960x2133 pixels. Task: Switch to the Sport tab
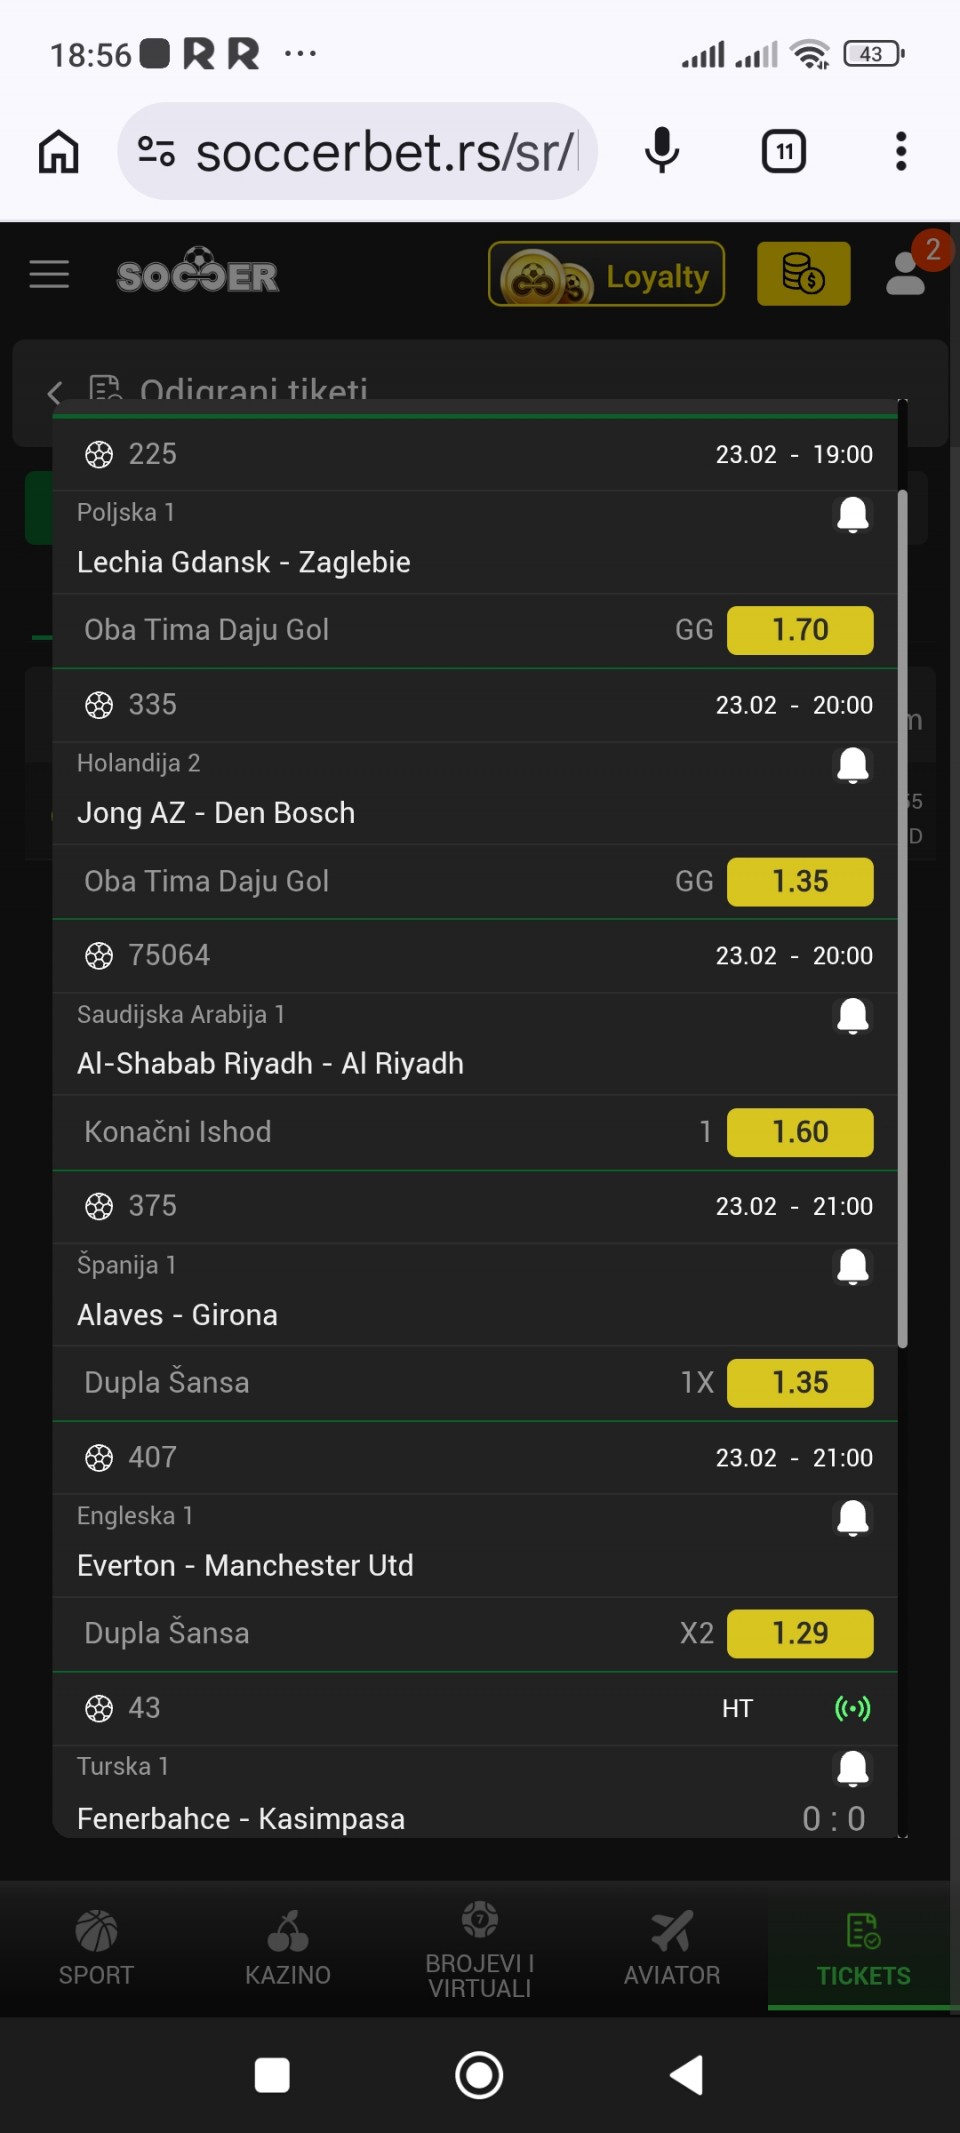(96, 1947)
